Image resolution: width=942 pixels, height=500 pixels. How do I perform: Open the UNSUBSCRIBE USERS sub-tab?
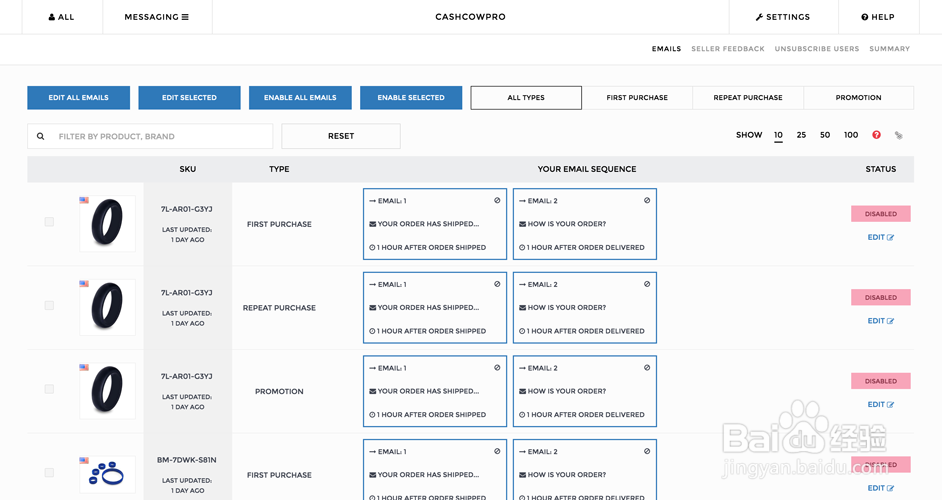(x=816, y=49)
